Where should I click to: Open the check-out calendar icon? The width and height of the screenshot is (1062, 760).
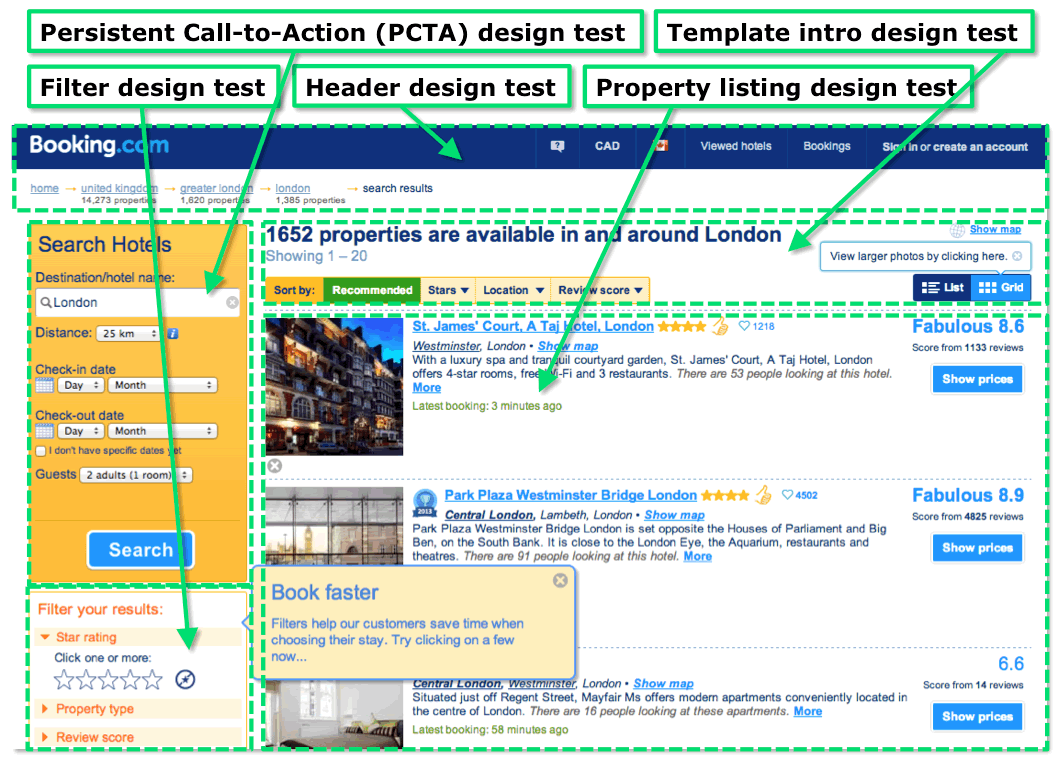click(44, 431)
